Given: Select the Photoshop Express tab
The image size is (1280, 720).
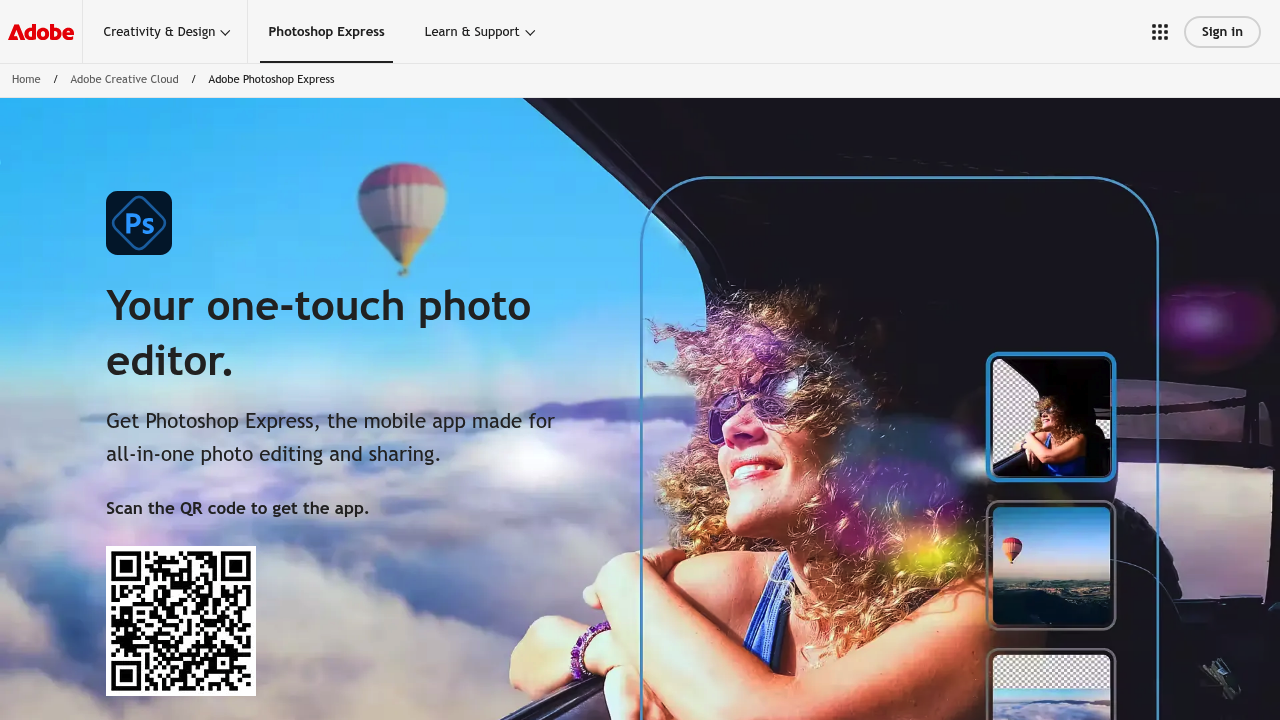Looking at the screenshot, I should (x=326, y=32).
